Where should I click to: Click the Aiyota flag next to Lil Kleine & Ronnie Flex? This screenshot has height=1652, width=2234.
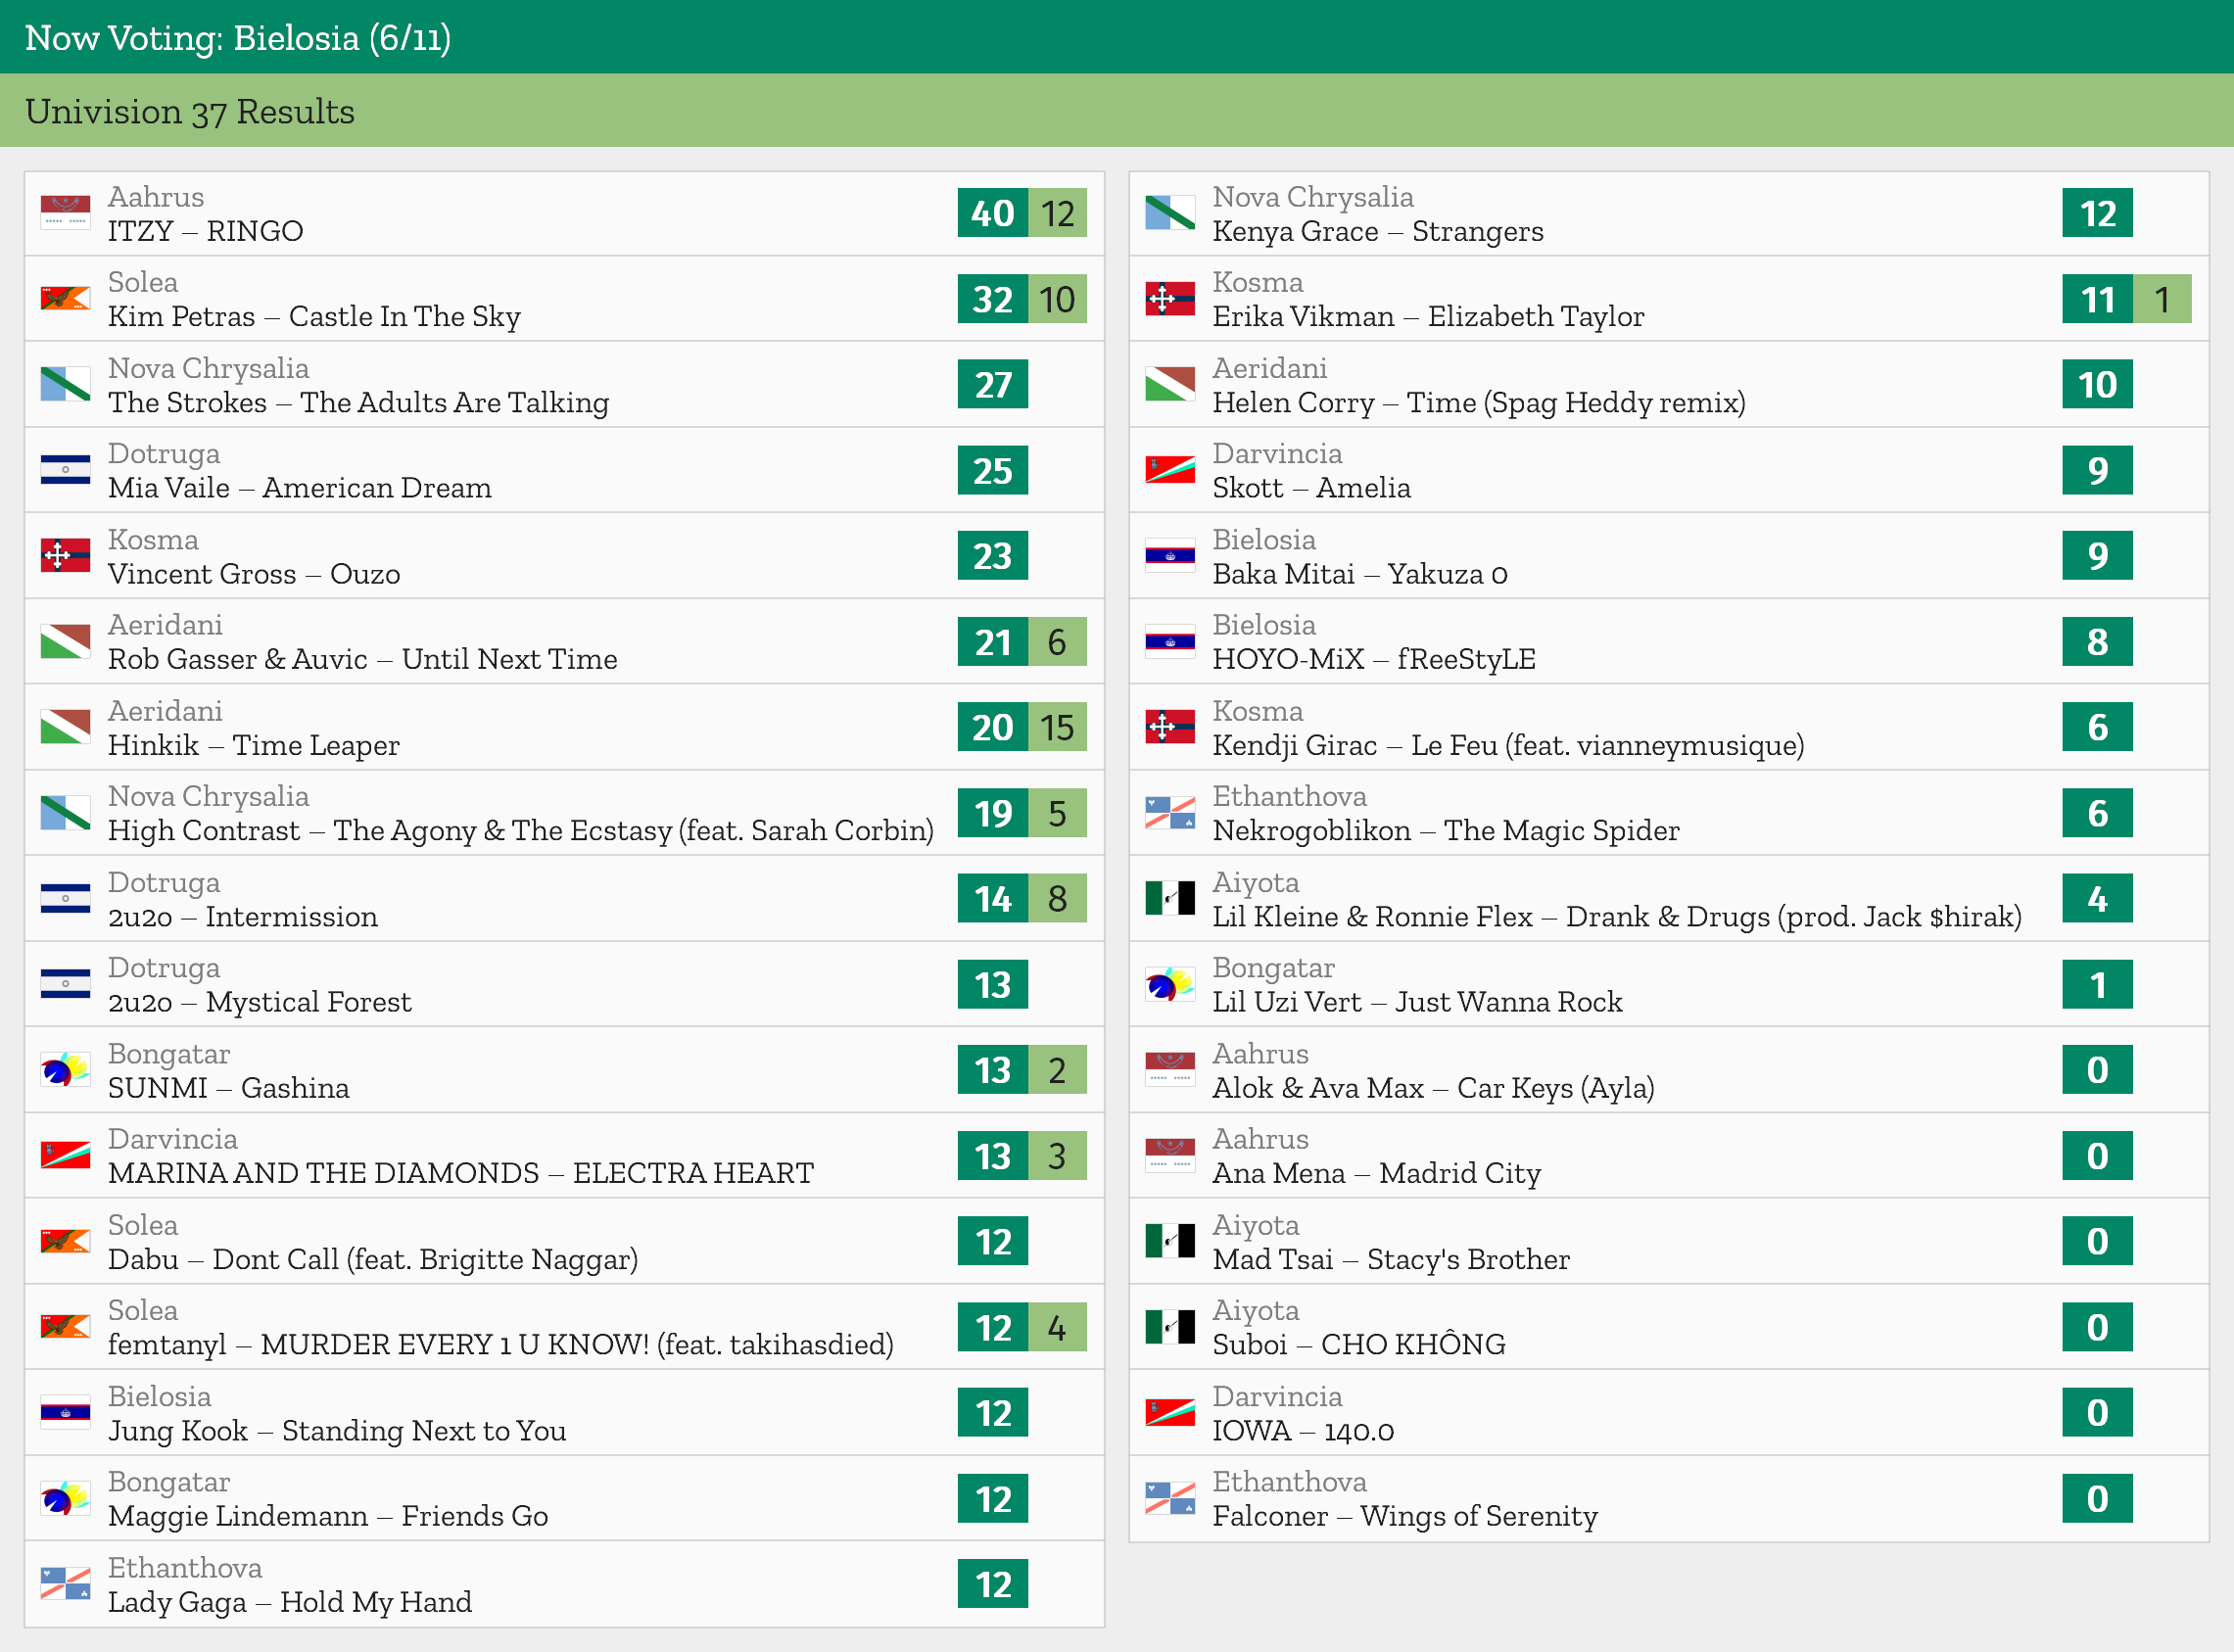coord(1170,898)
